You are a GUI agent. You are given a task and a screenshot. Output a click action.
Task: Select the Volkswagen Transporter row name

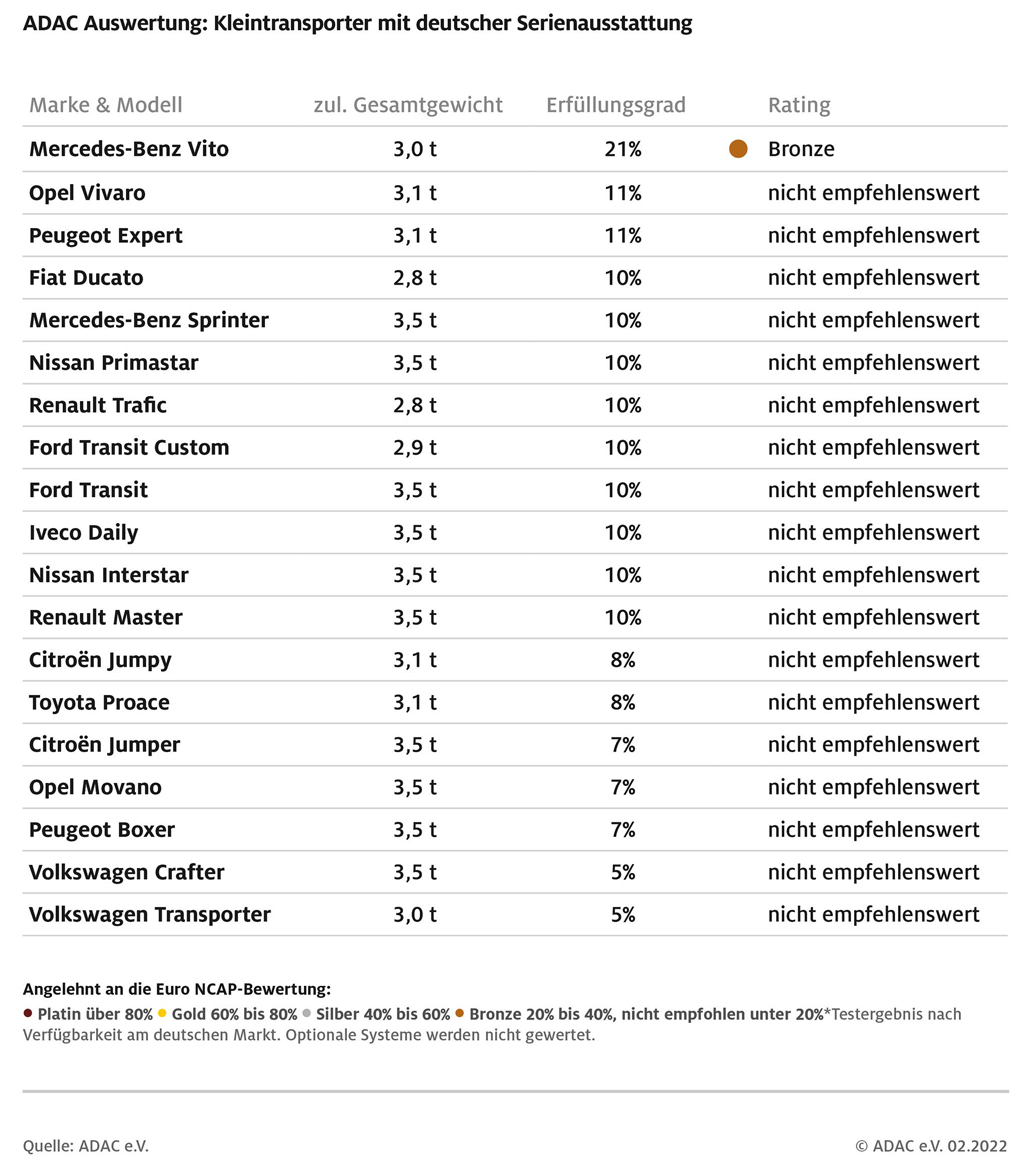[x=150, y=915]
